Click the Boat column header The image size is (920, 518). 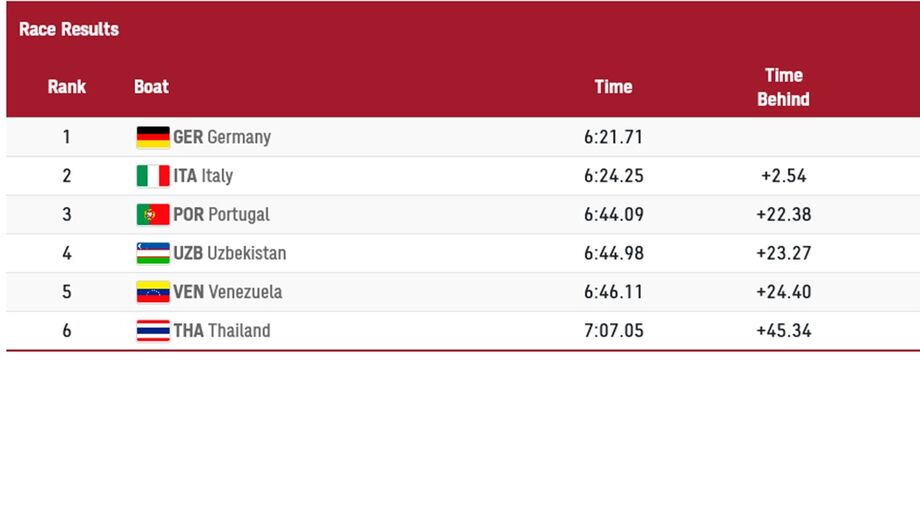point(151,86)
